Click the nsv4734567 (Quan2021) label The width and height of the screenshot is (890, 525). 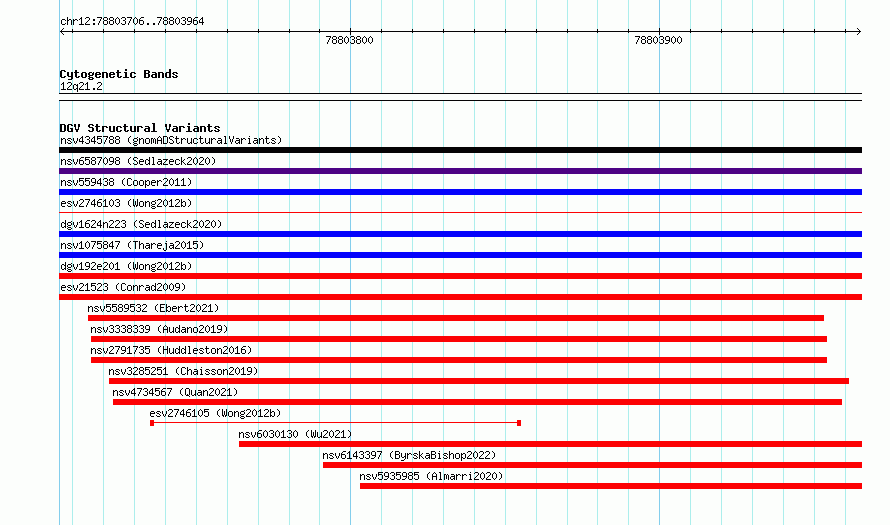[175, 392]
